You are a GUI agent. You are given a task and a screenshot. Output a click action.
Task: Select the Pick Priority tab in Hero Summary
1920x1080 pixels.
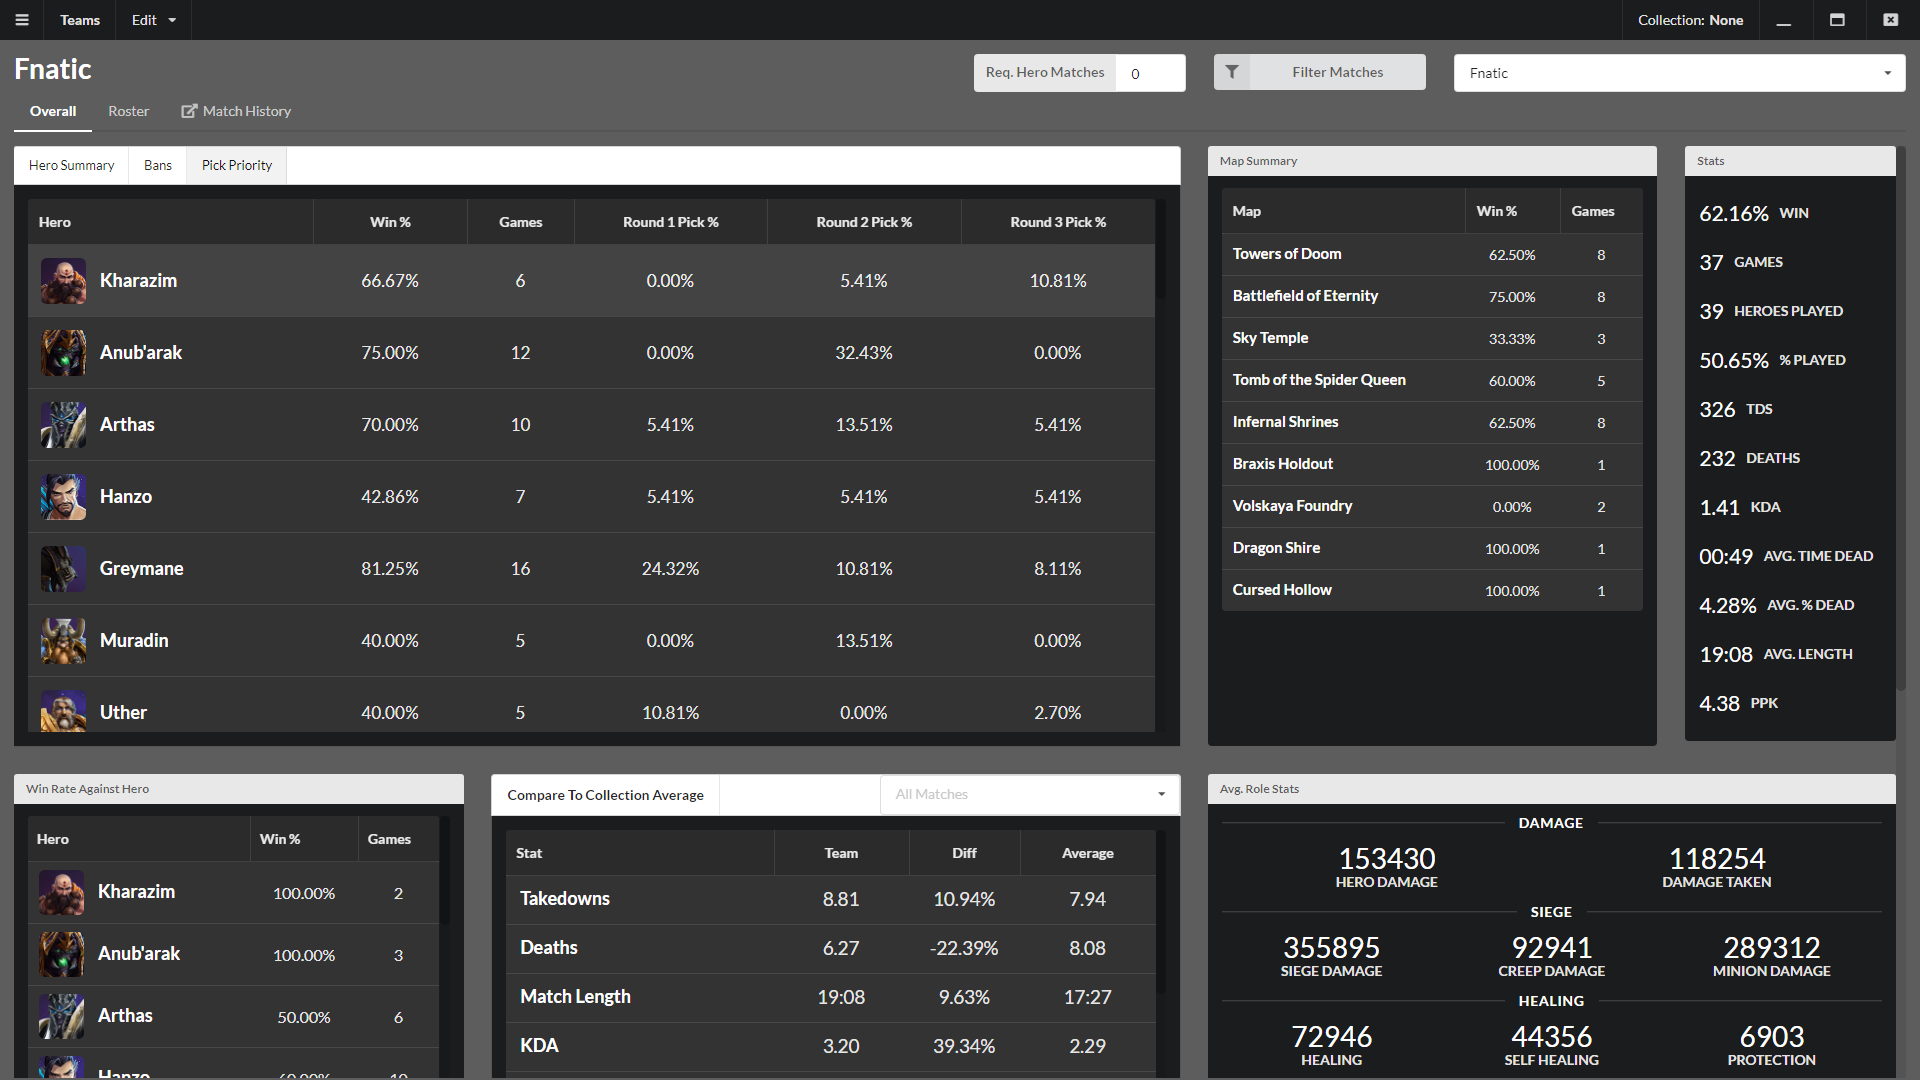(237, 165)
